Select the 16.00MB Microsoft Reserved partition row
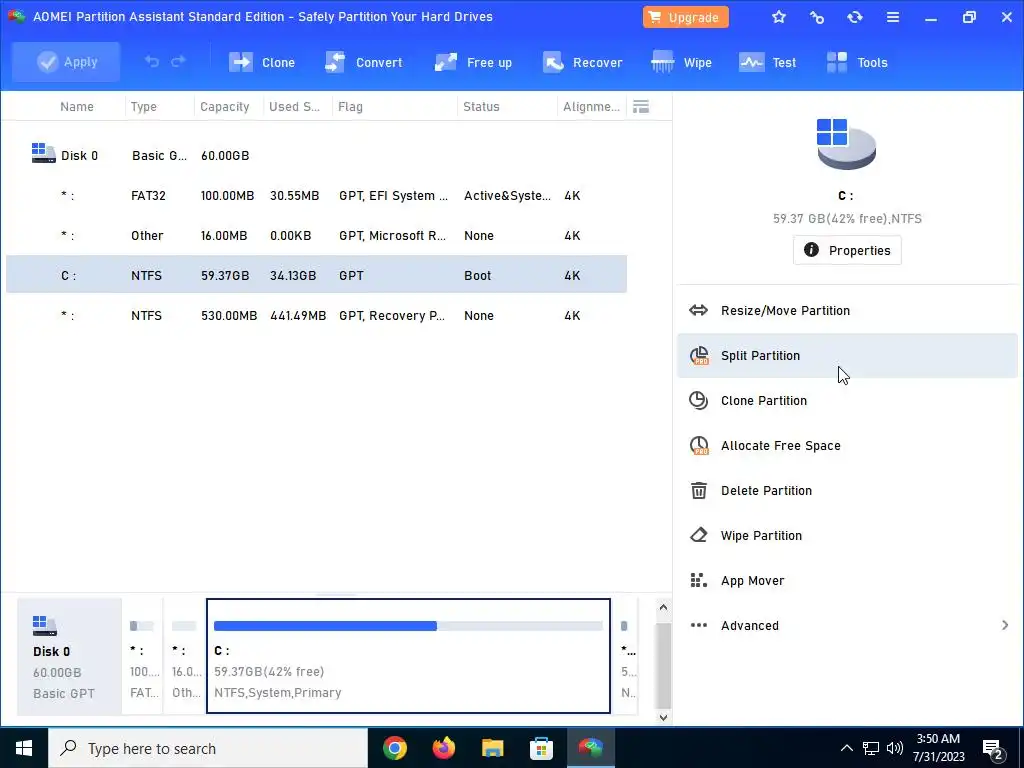Screen dimensions: 1024x768 pos(316,236)
